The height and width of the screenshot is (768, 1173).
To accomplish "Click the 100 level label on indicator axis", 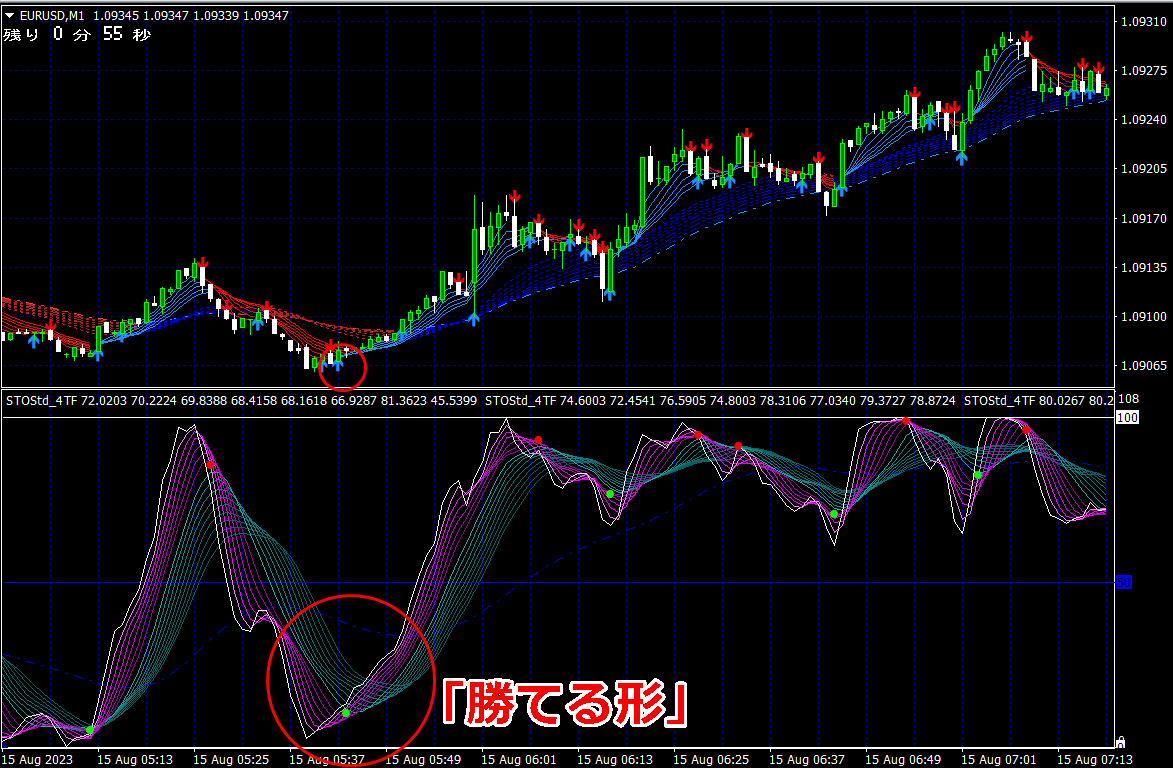I will click(x=1127, y=417).
